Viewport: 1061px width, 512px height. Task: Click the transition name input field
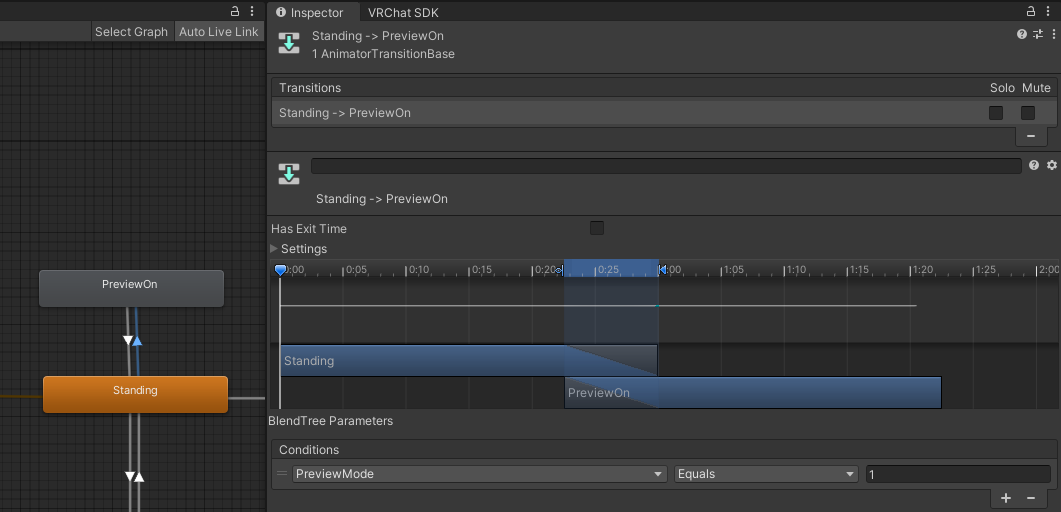pos(666,166)
